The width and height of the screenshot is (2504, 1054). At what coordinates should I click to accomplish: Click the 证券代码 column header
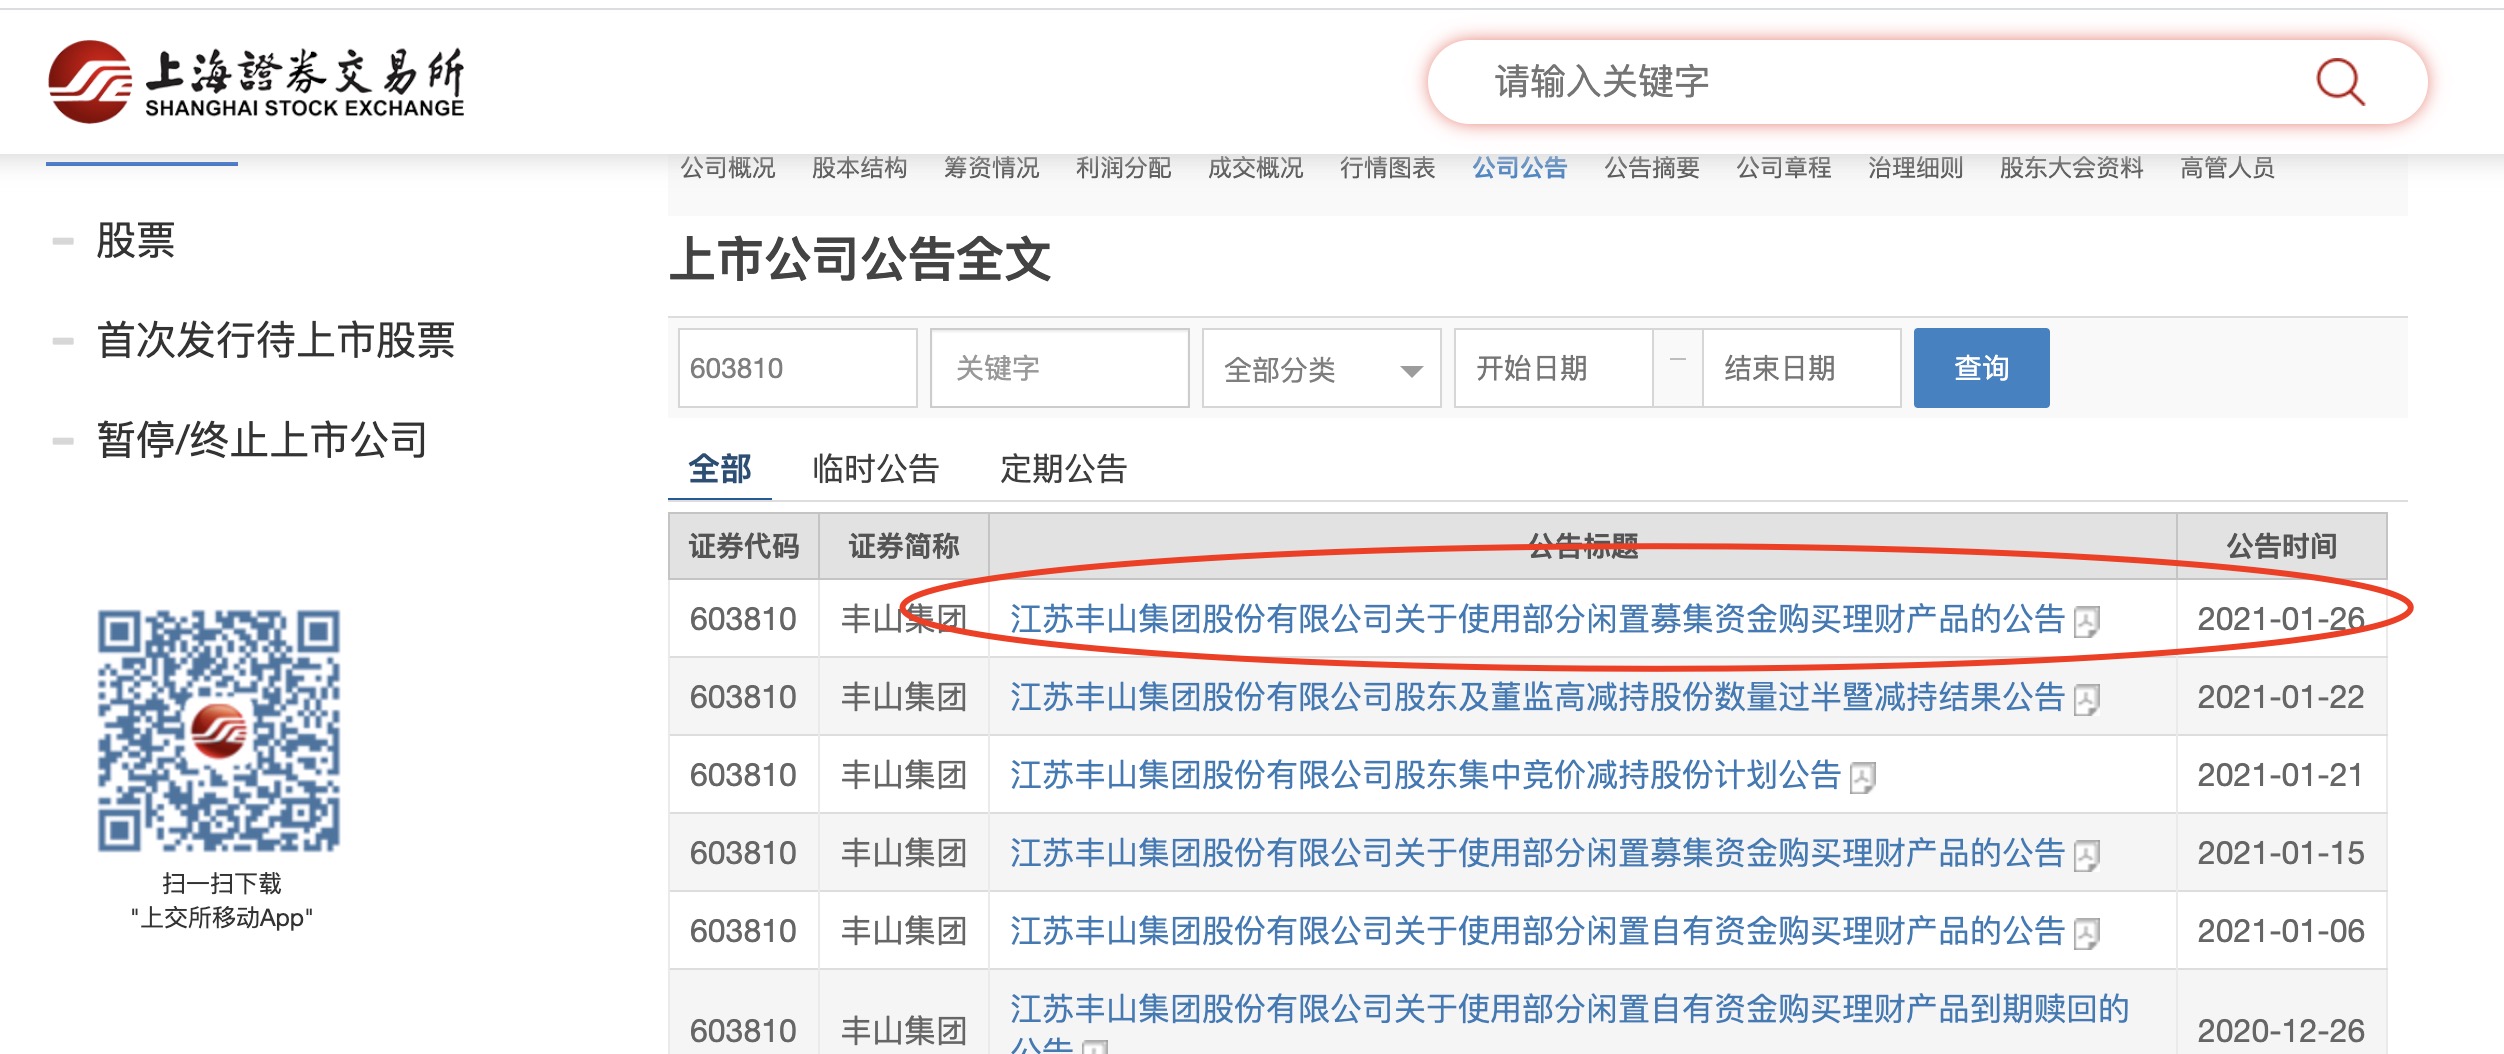click(744, 546)
